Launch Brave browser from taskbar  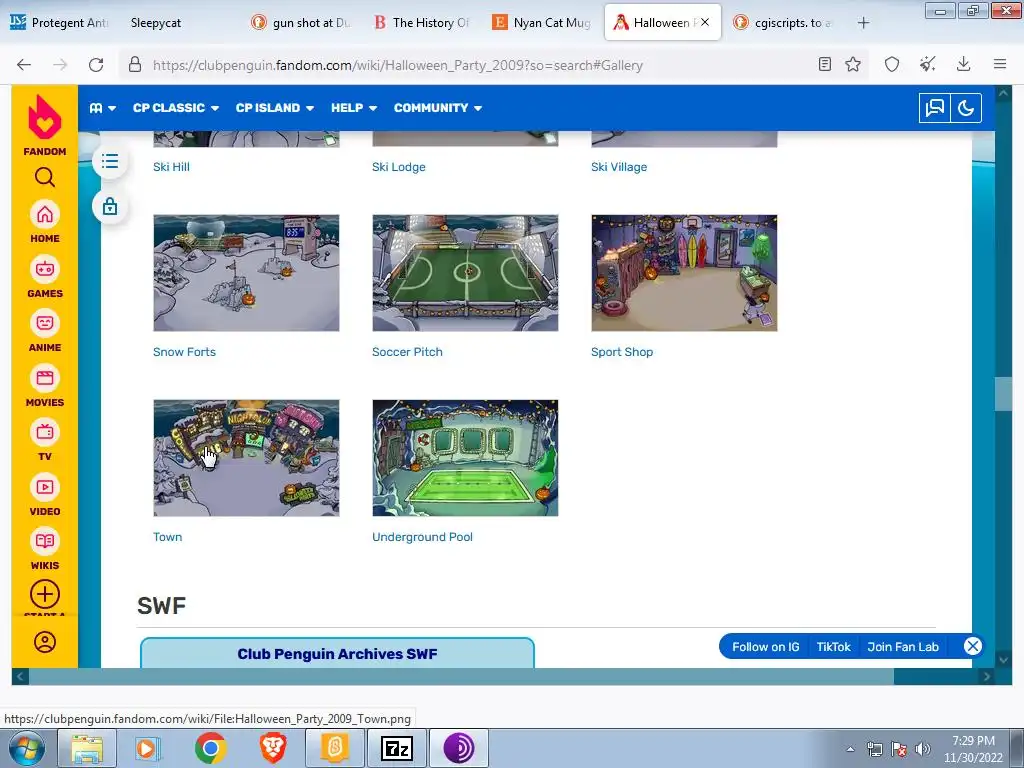coord(273,748)
